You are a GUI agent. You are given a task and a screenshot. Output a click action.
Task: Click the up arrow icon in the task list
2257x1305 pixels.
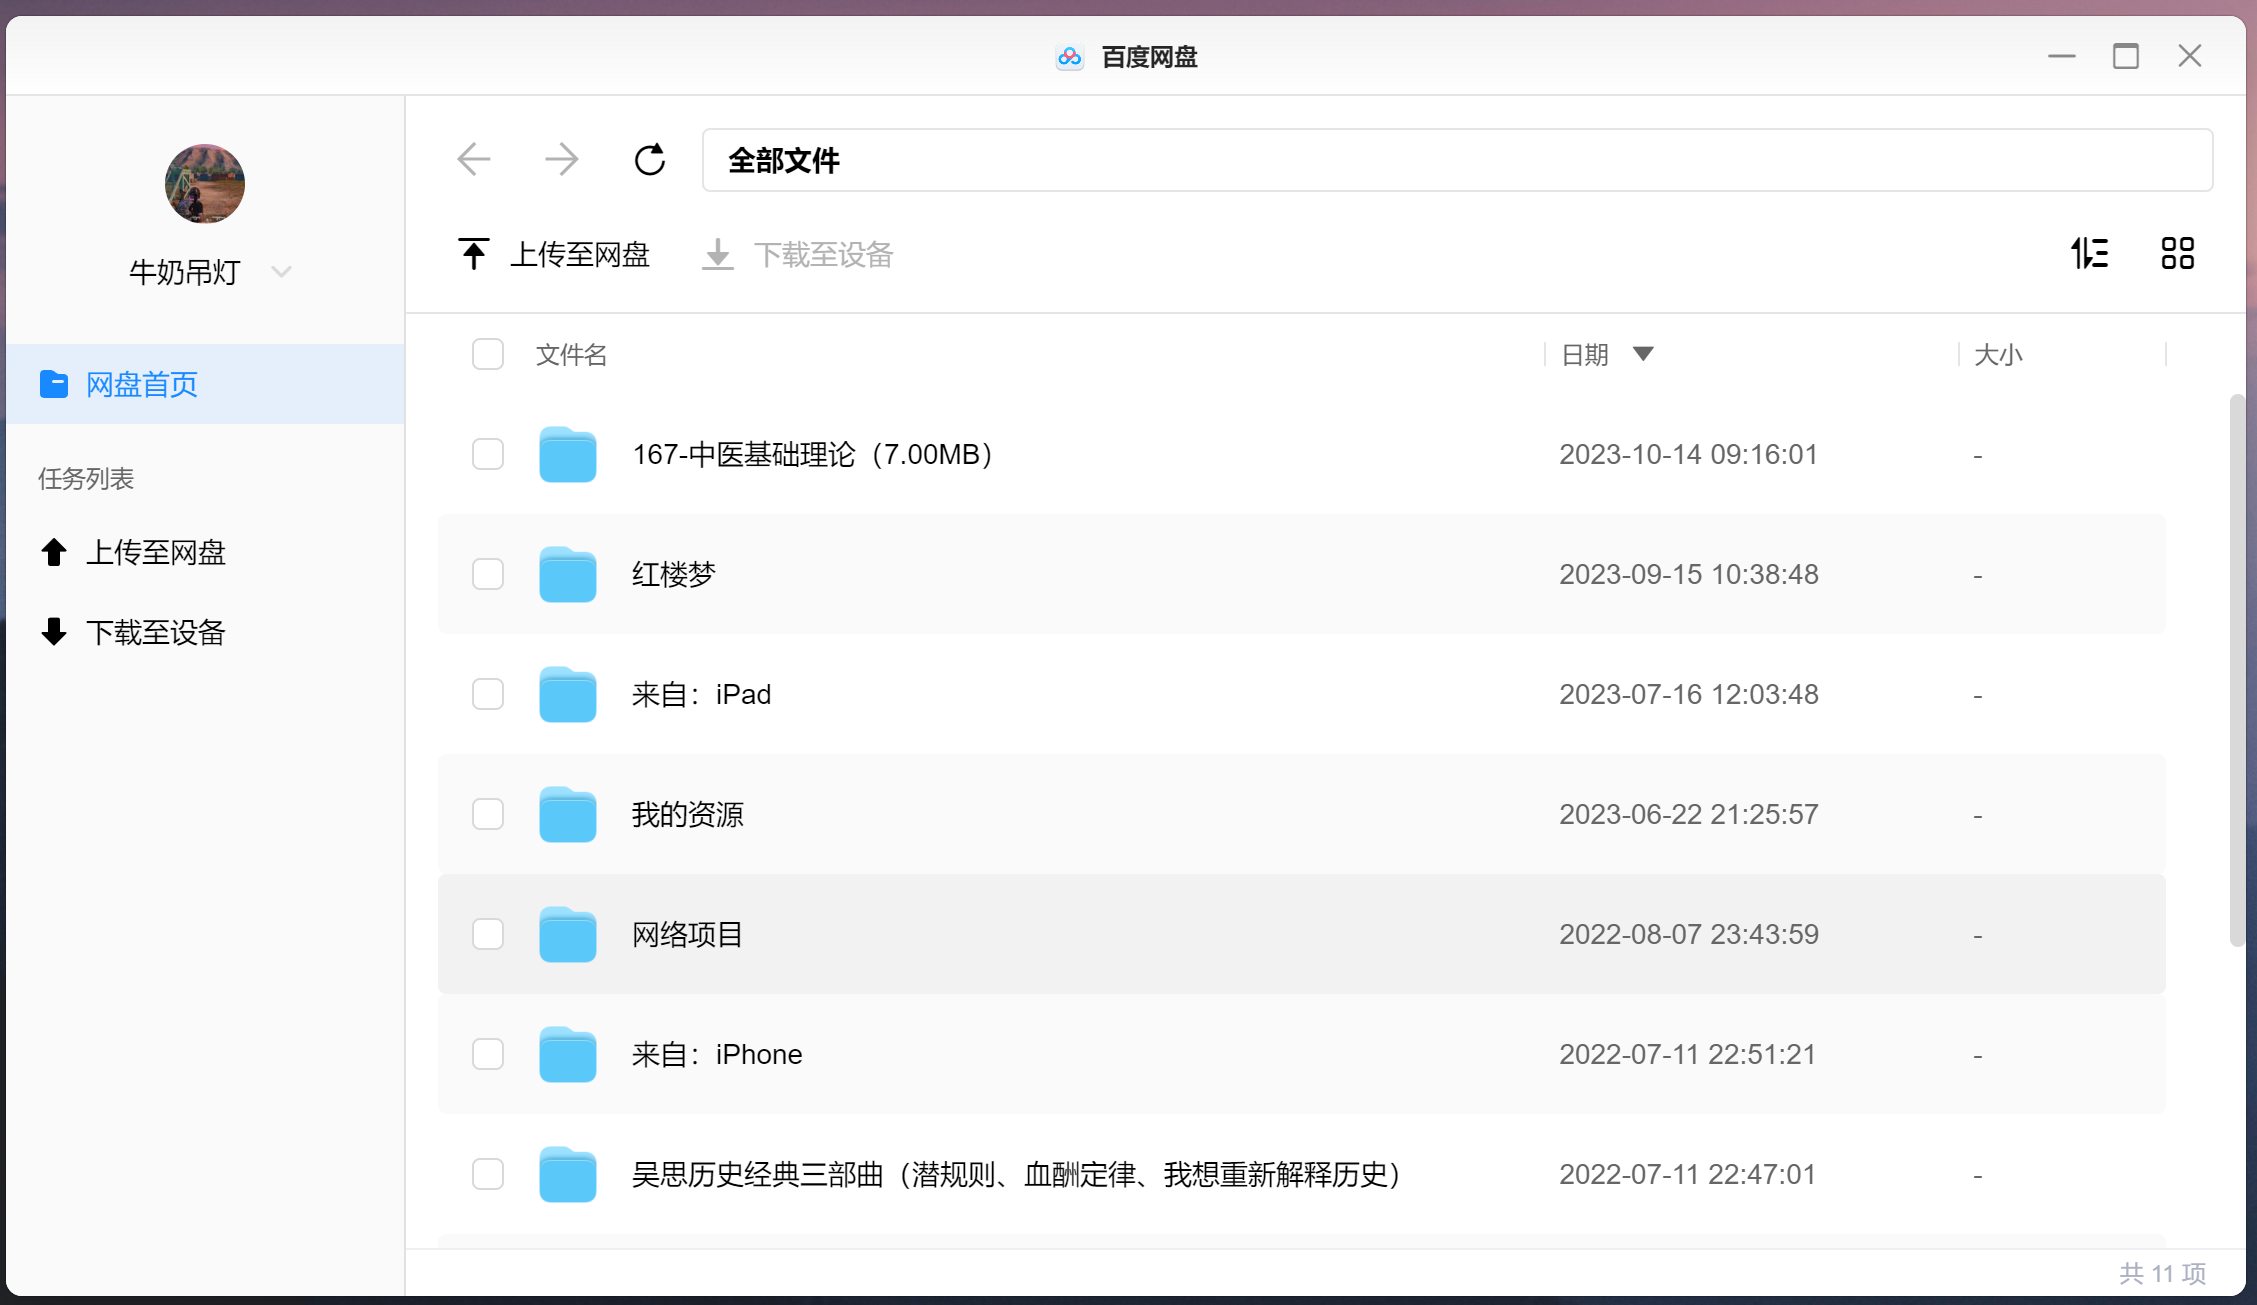(x=54, y=552)
